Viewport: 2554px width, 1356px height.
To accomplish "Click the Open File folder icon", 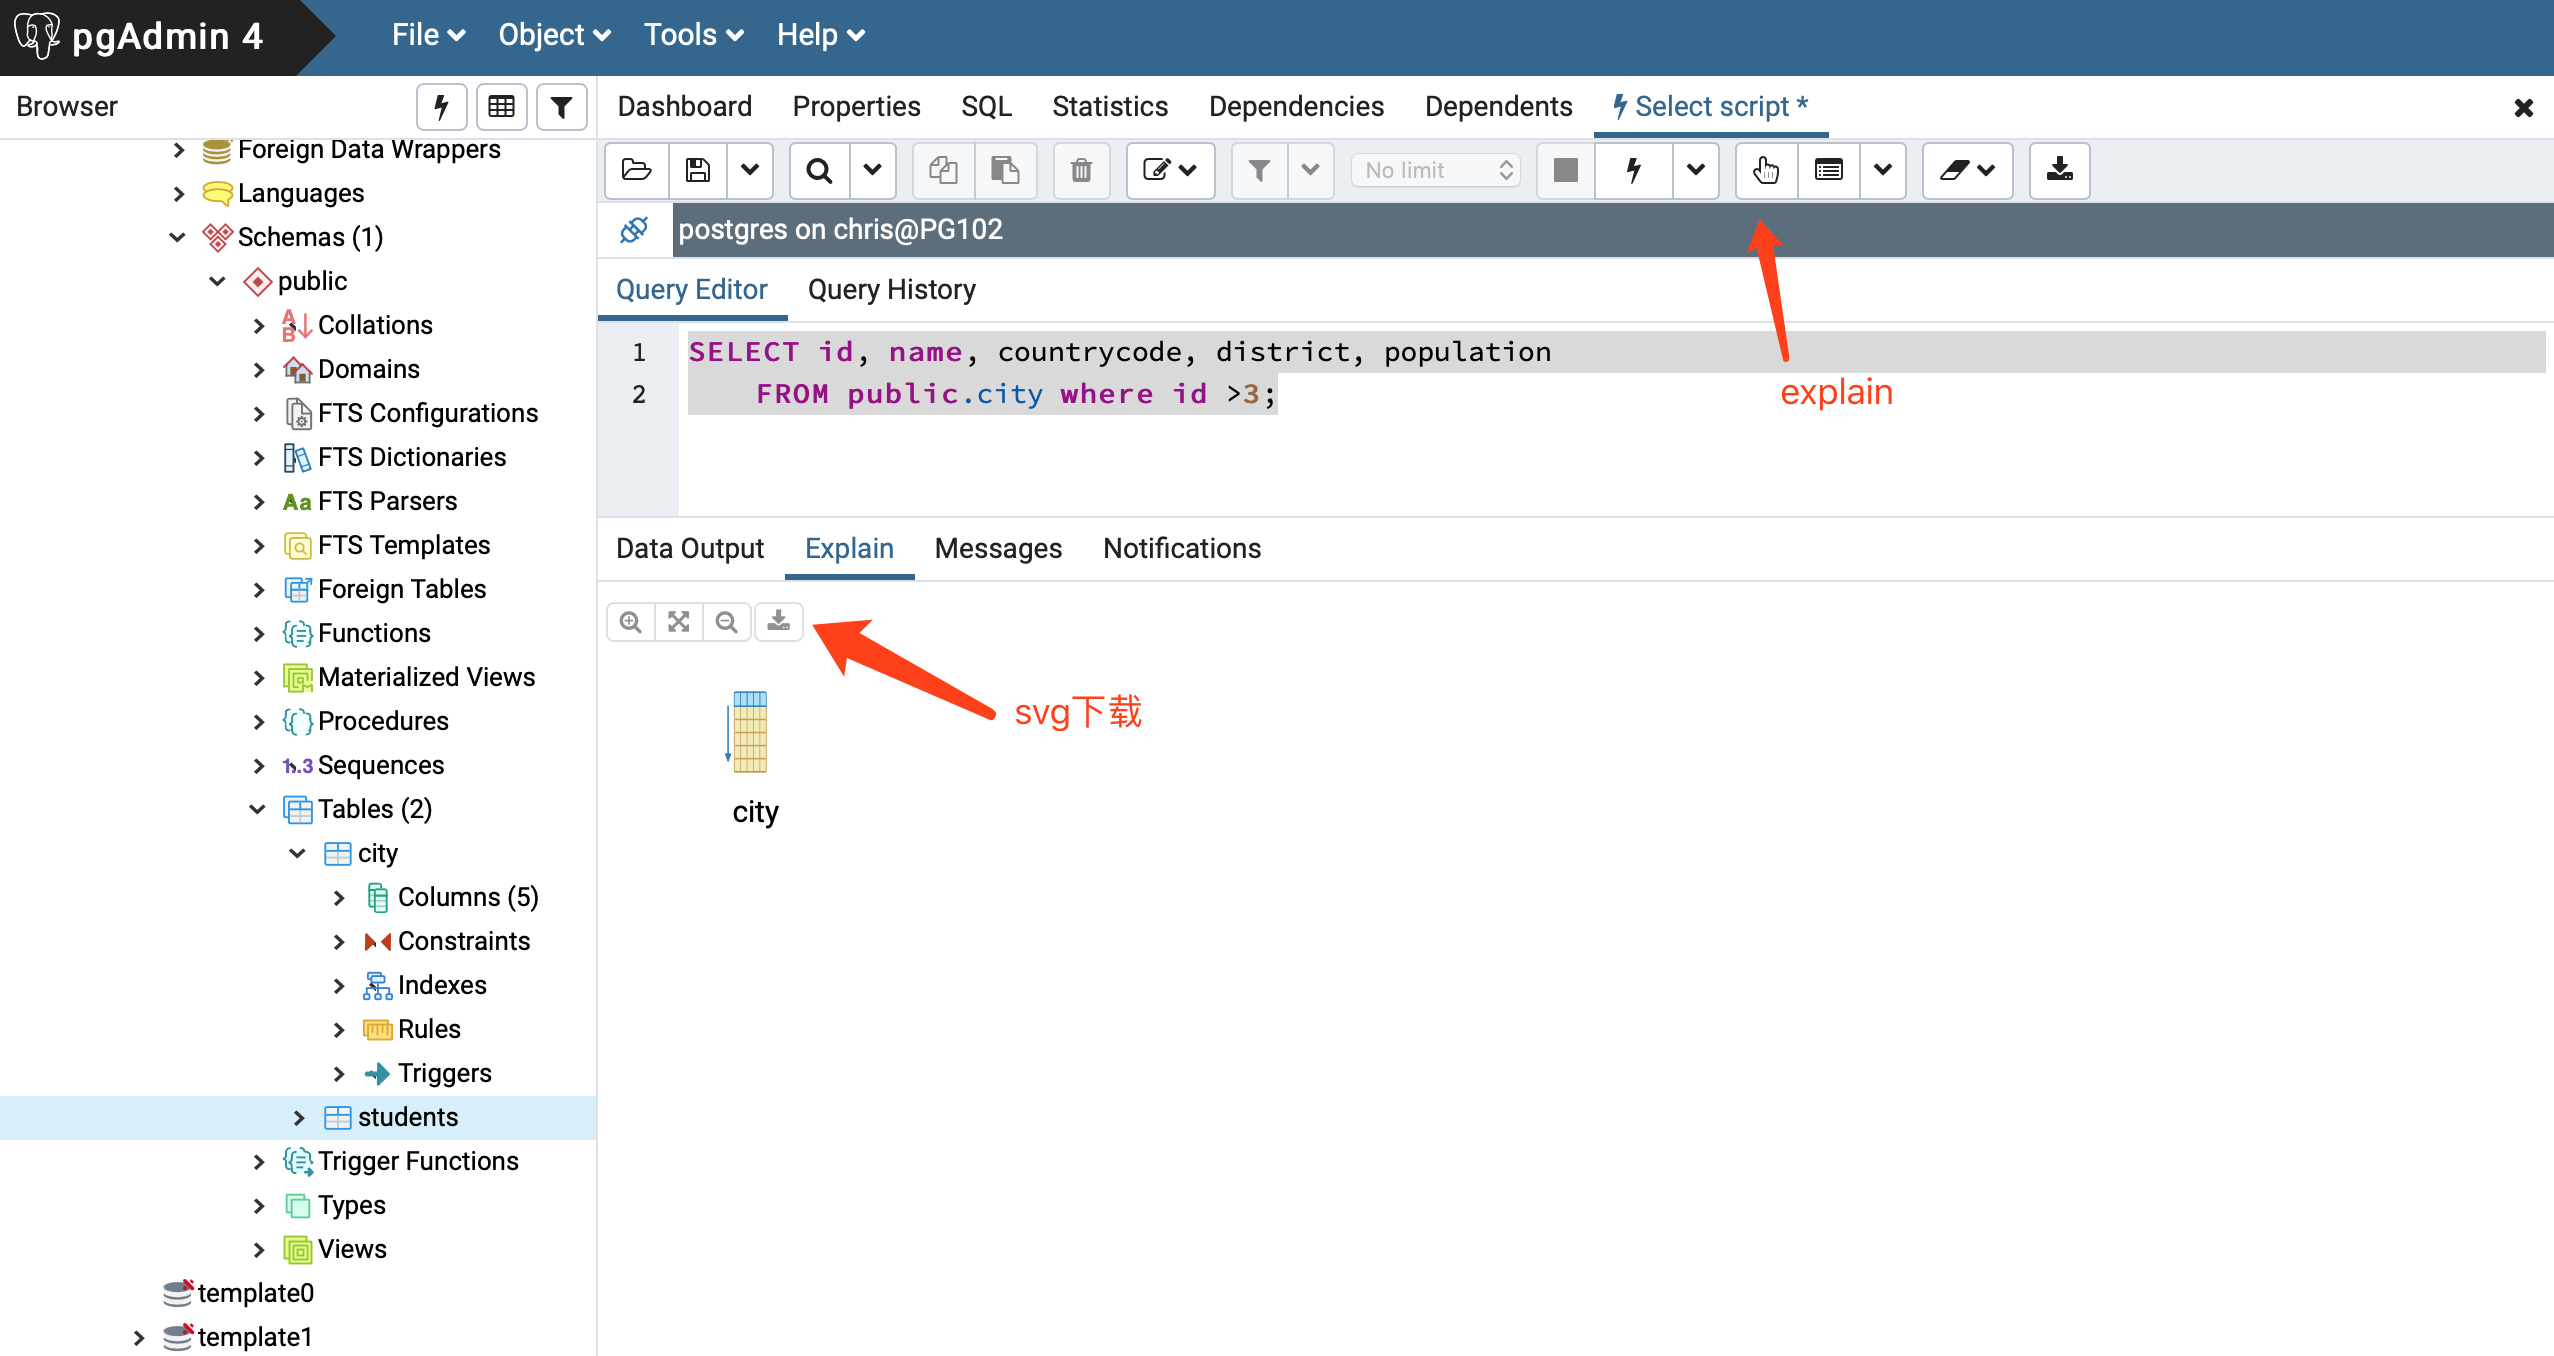I will (636, 170).
